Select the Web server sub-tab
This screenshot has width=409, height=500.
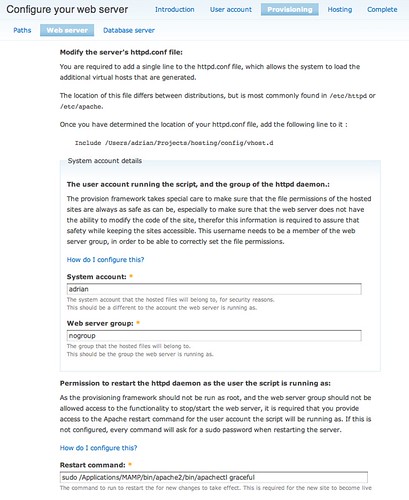click(67, 30)
